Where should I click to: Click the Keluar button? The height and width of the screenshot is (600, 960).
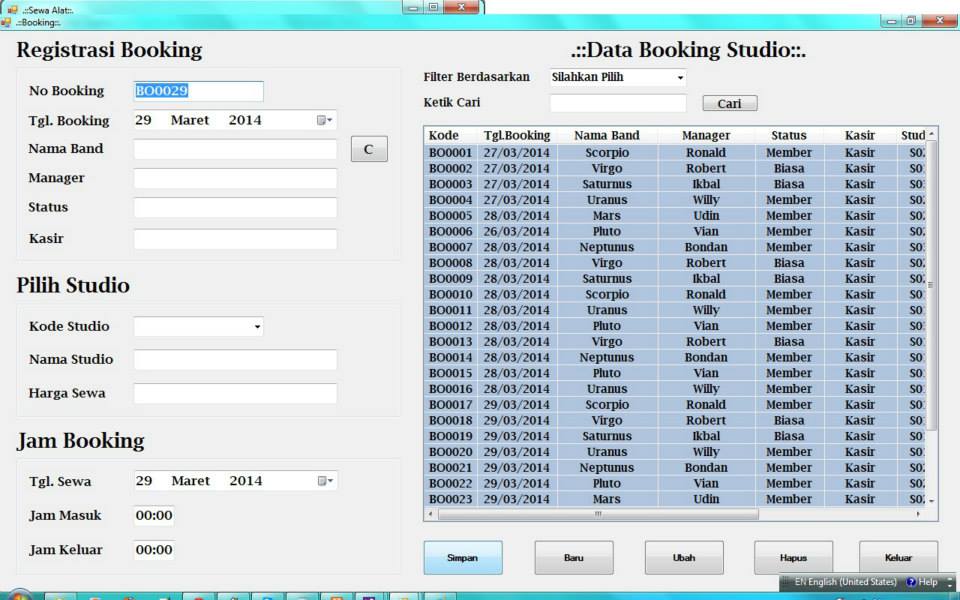click(x=898, y=557)
